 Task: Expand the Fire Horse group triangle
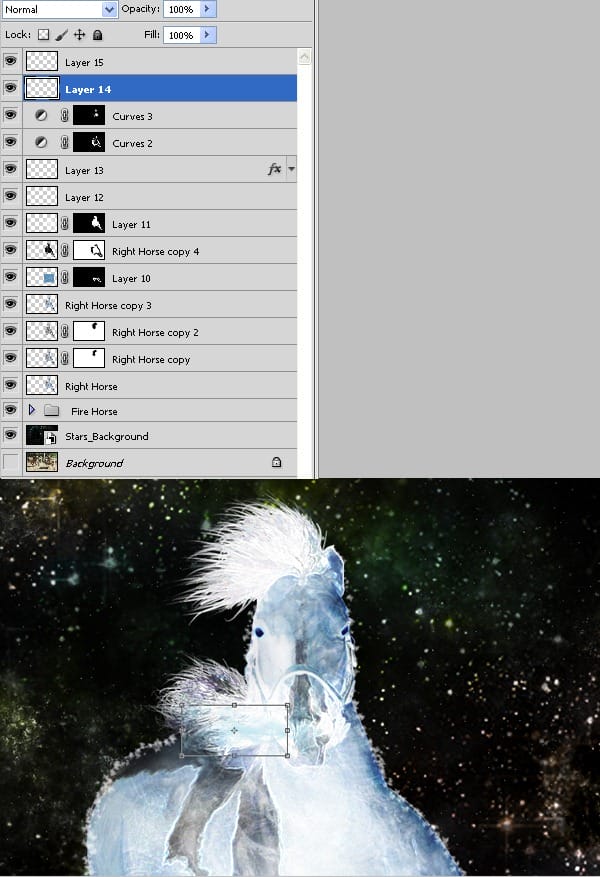pos(32,411)
